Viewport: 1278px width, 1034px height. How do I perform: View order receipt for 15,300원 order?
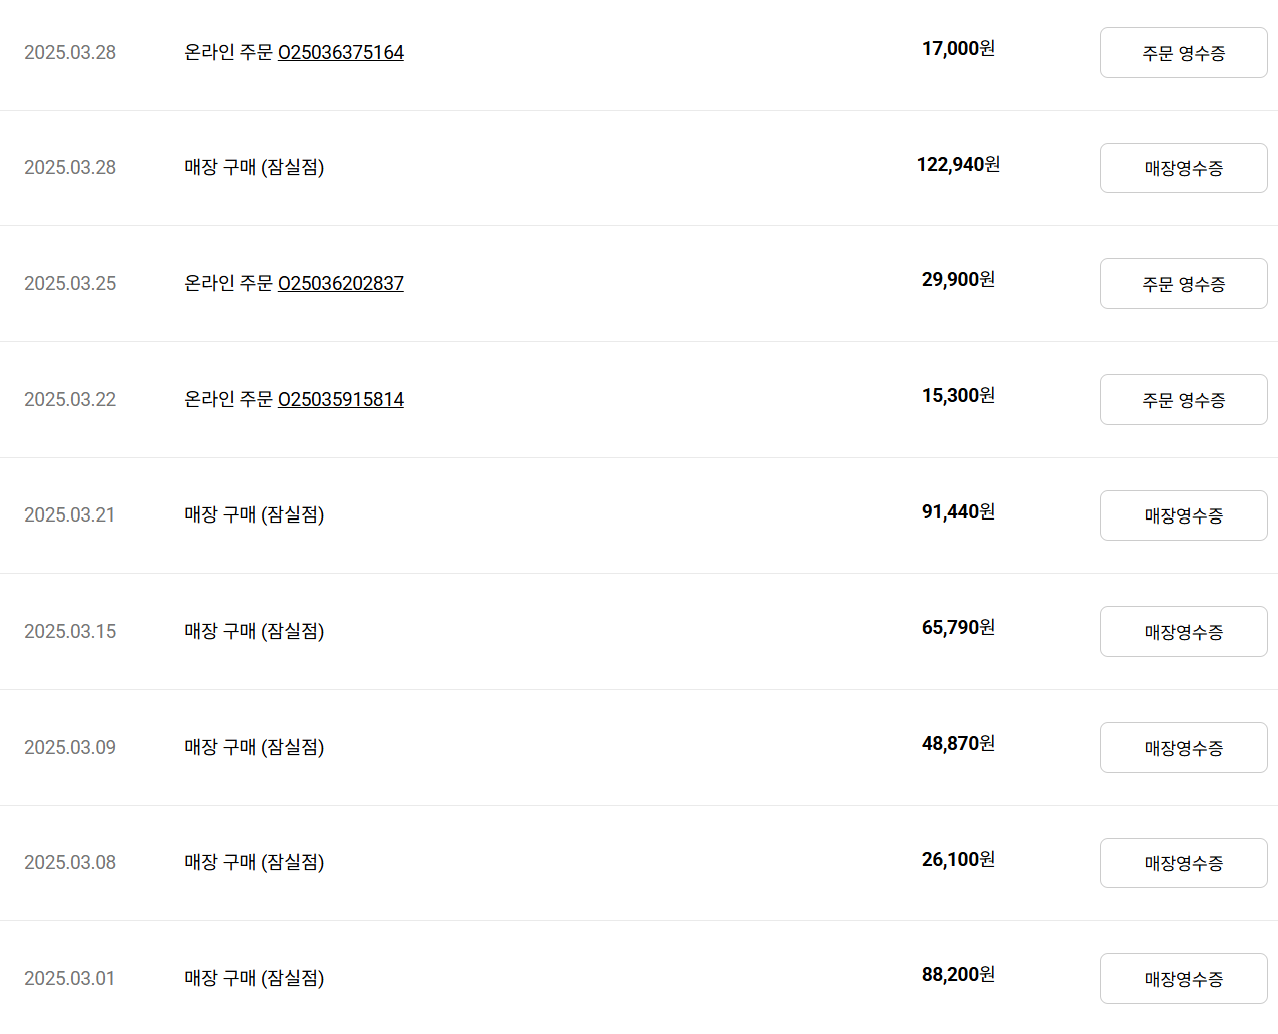pos(1184,400)
